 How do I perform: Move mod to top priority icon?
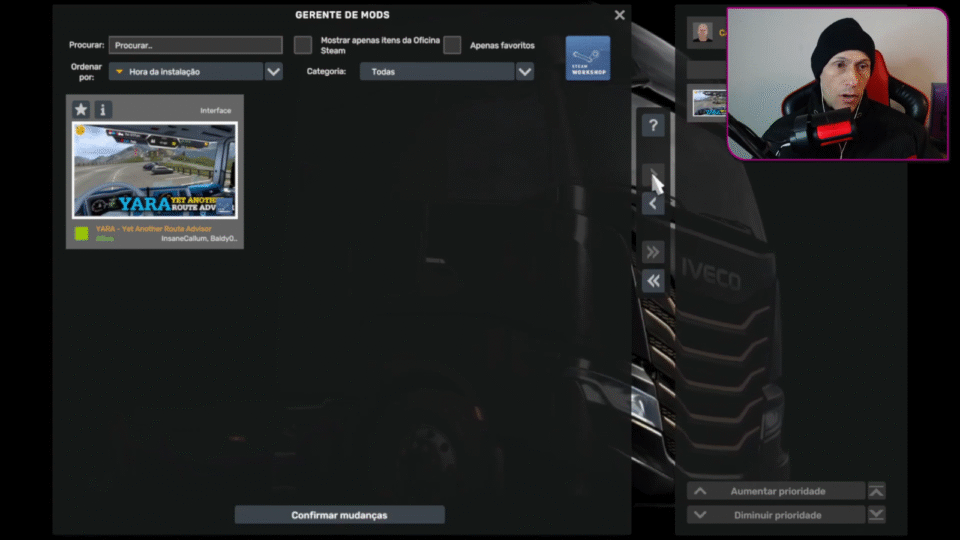(877, 491)
